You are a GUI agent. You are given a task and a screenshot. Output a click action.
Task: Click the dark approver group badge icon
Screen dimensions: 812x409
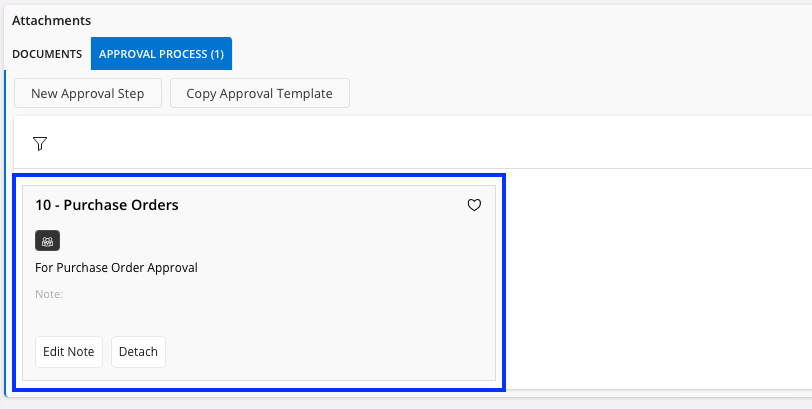tap(48, 240)
